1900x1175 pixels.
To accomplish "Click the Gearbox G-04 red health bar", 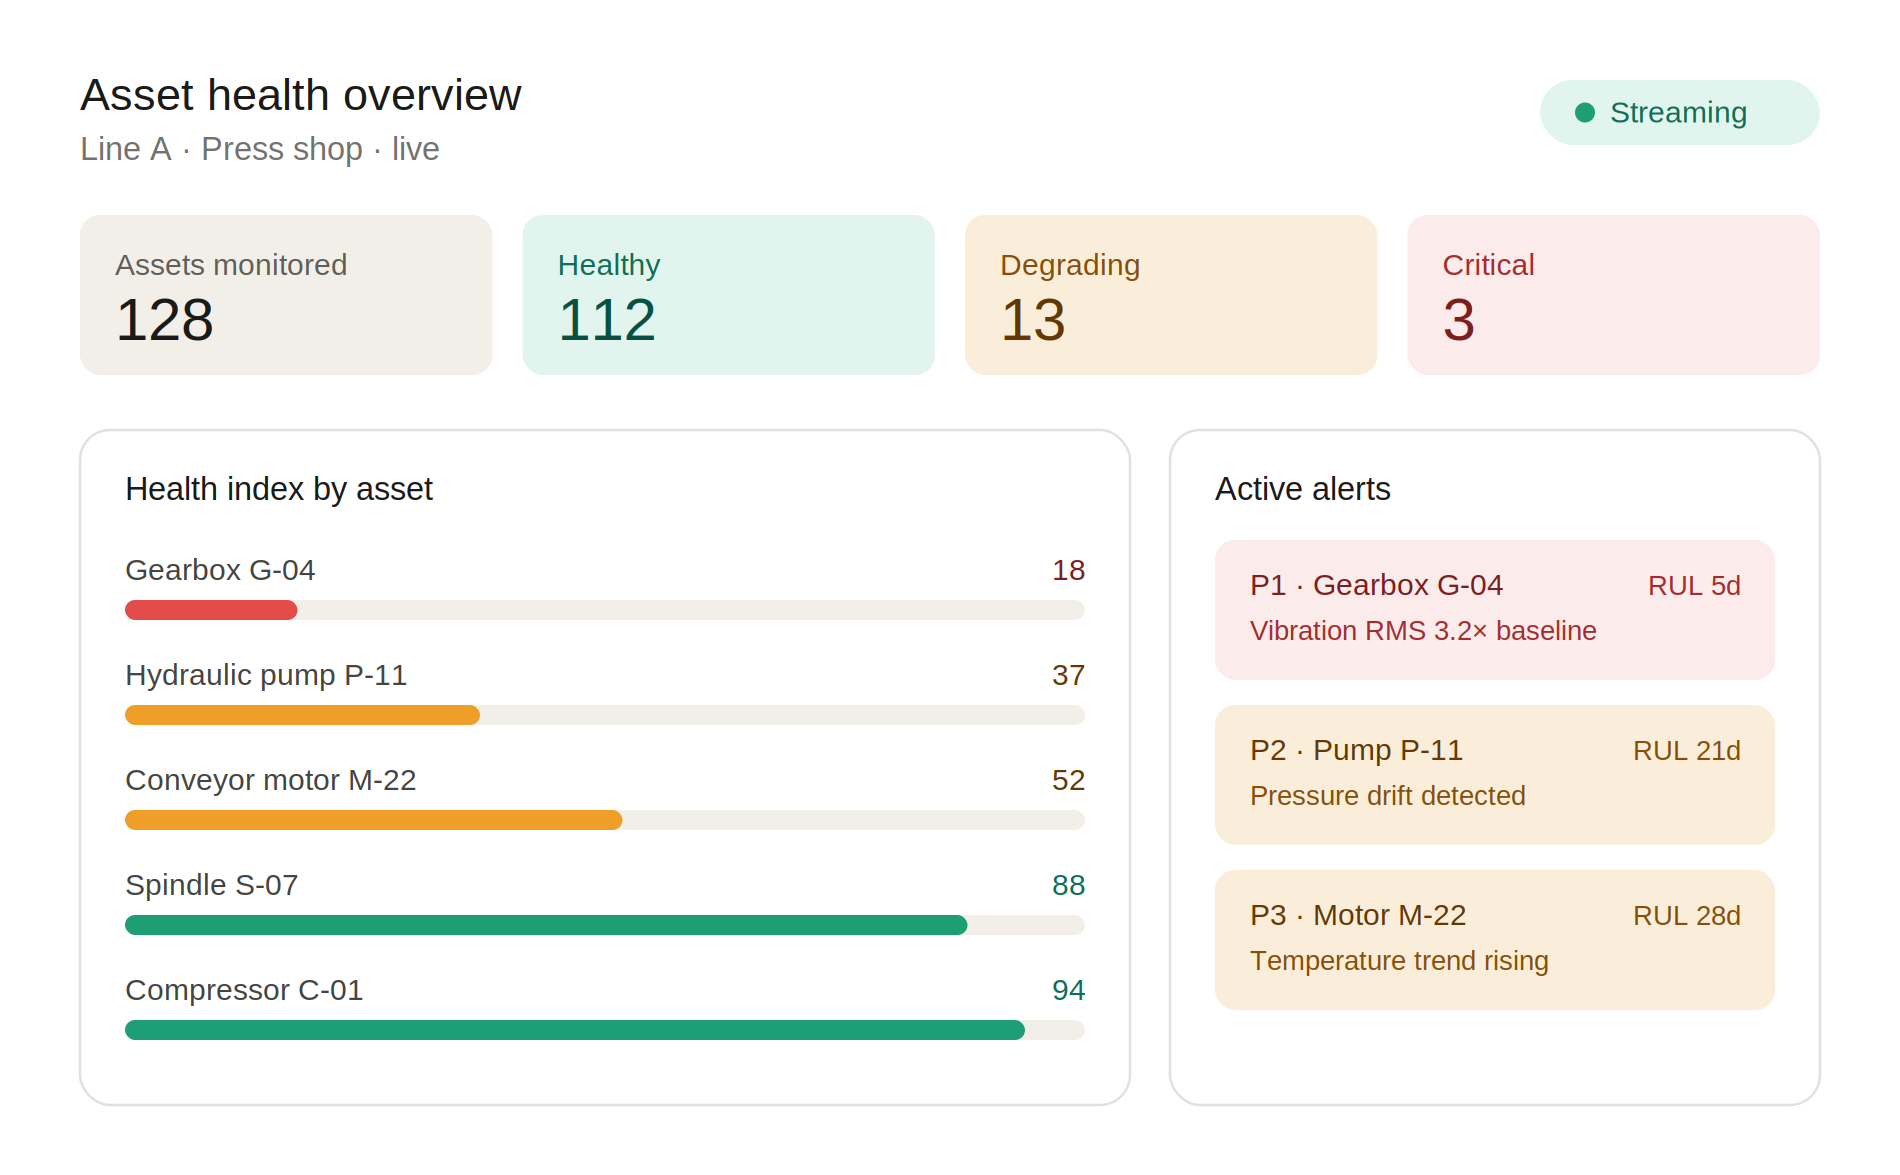I will [x=211, y=610].
